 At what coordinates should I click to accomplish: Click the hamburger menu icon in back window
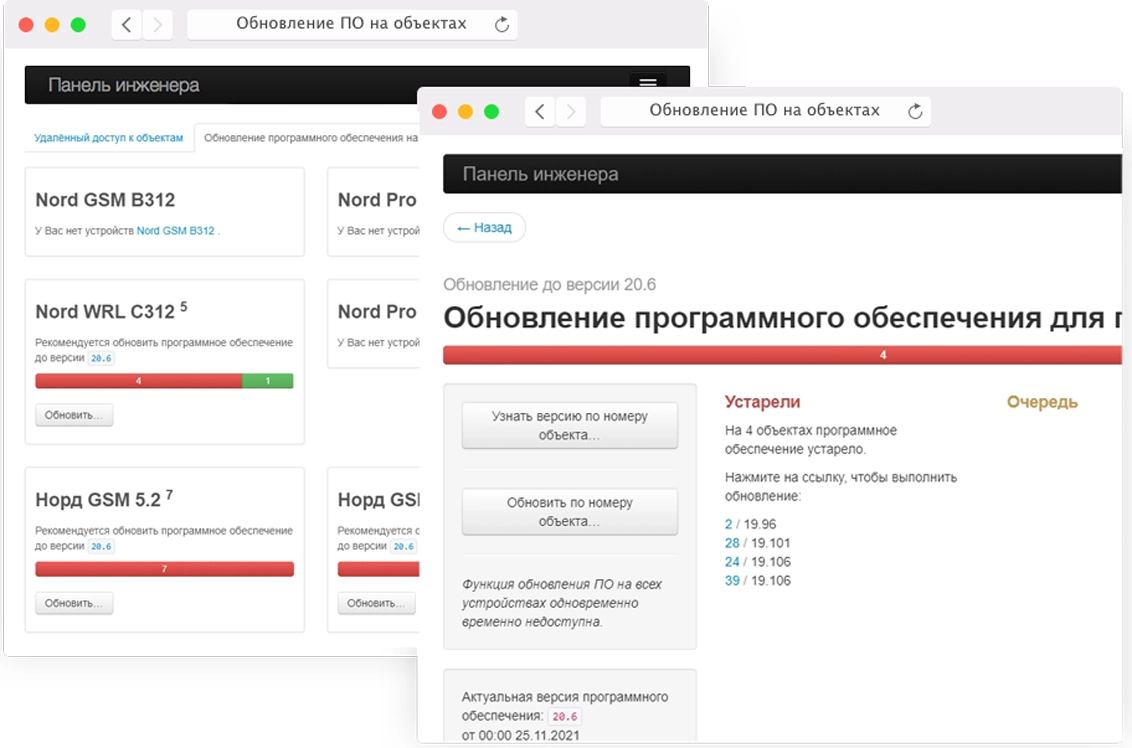pyautogui.click(x=647, y=84)
